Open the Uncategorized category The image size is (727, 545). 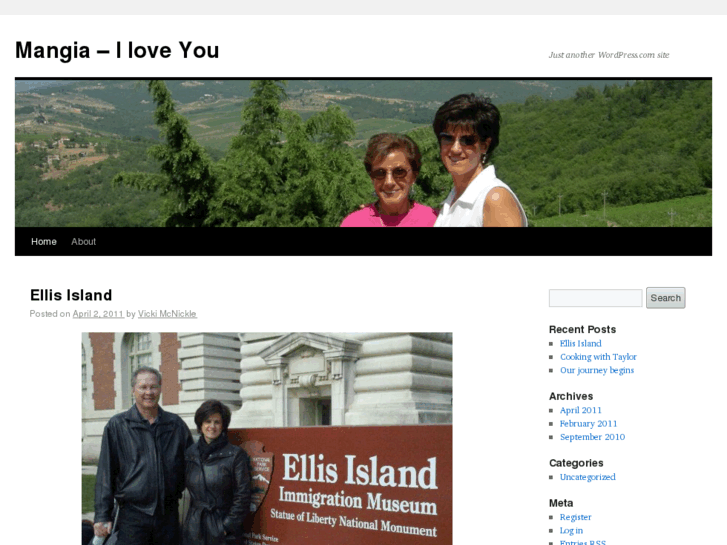(587, 477)
